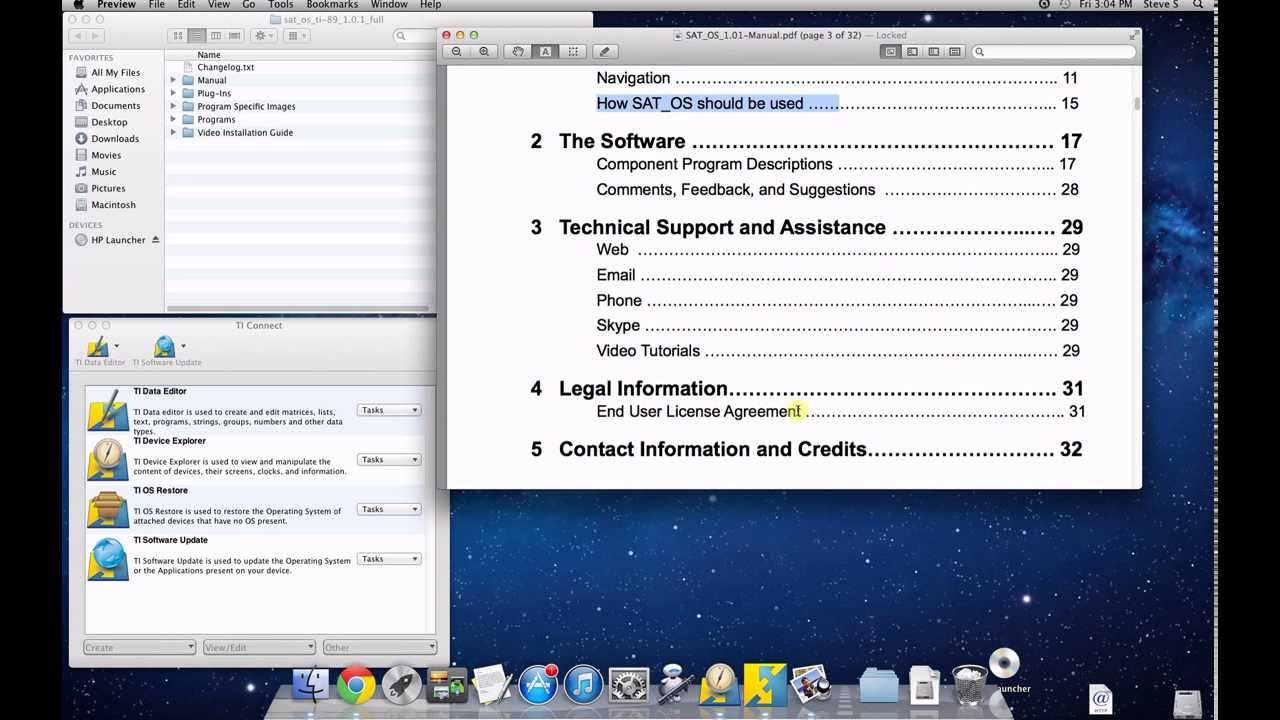The image size is (1280, 720).
Task: Click the End User License Agreement entry
Action: coord(699,411)
